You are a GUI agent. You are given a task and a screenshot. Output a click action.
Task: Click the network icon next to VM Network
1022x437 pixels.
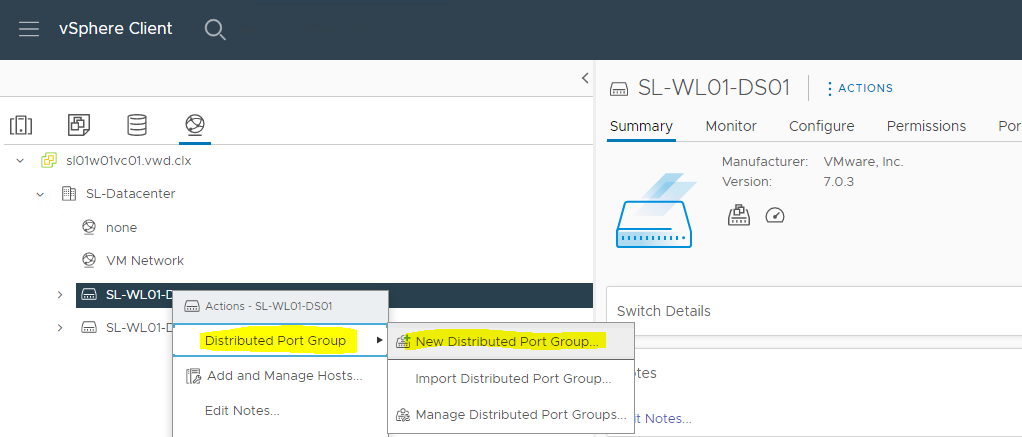point(89,260)
